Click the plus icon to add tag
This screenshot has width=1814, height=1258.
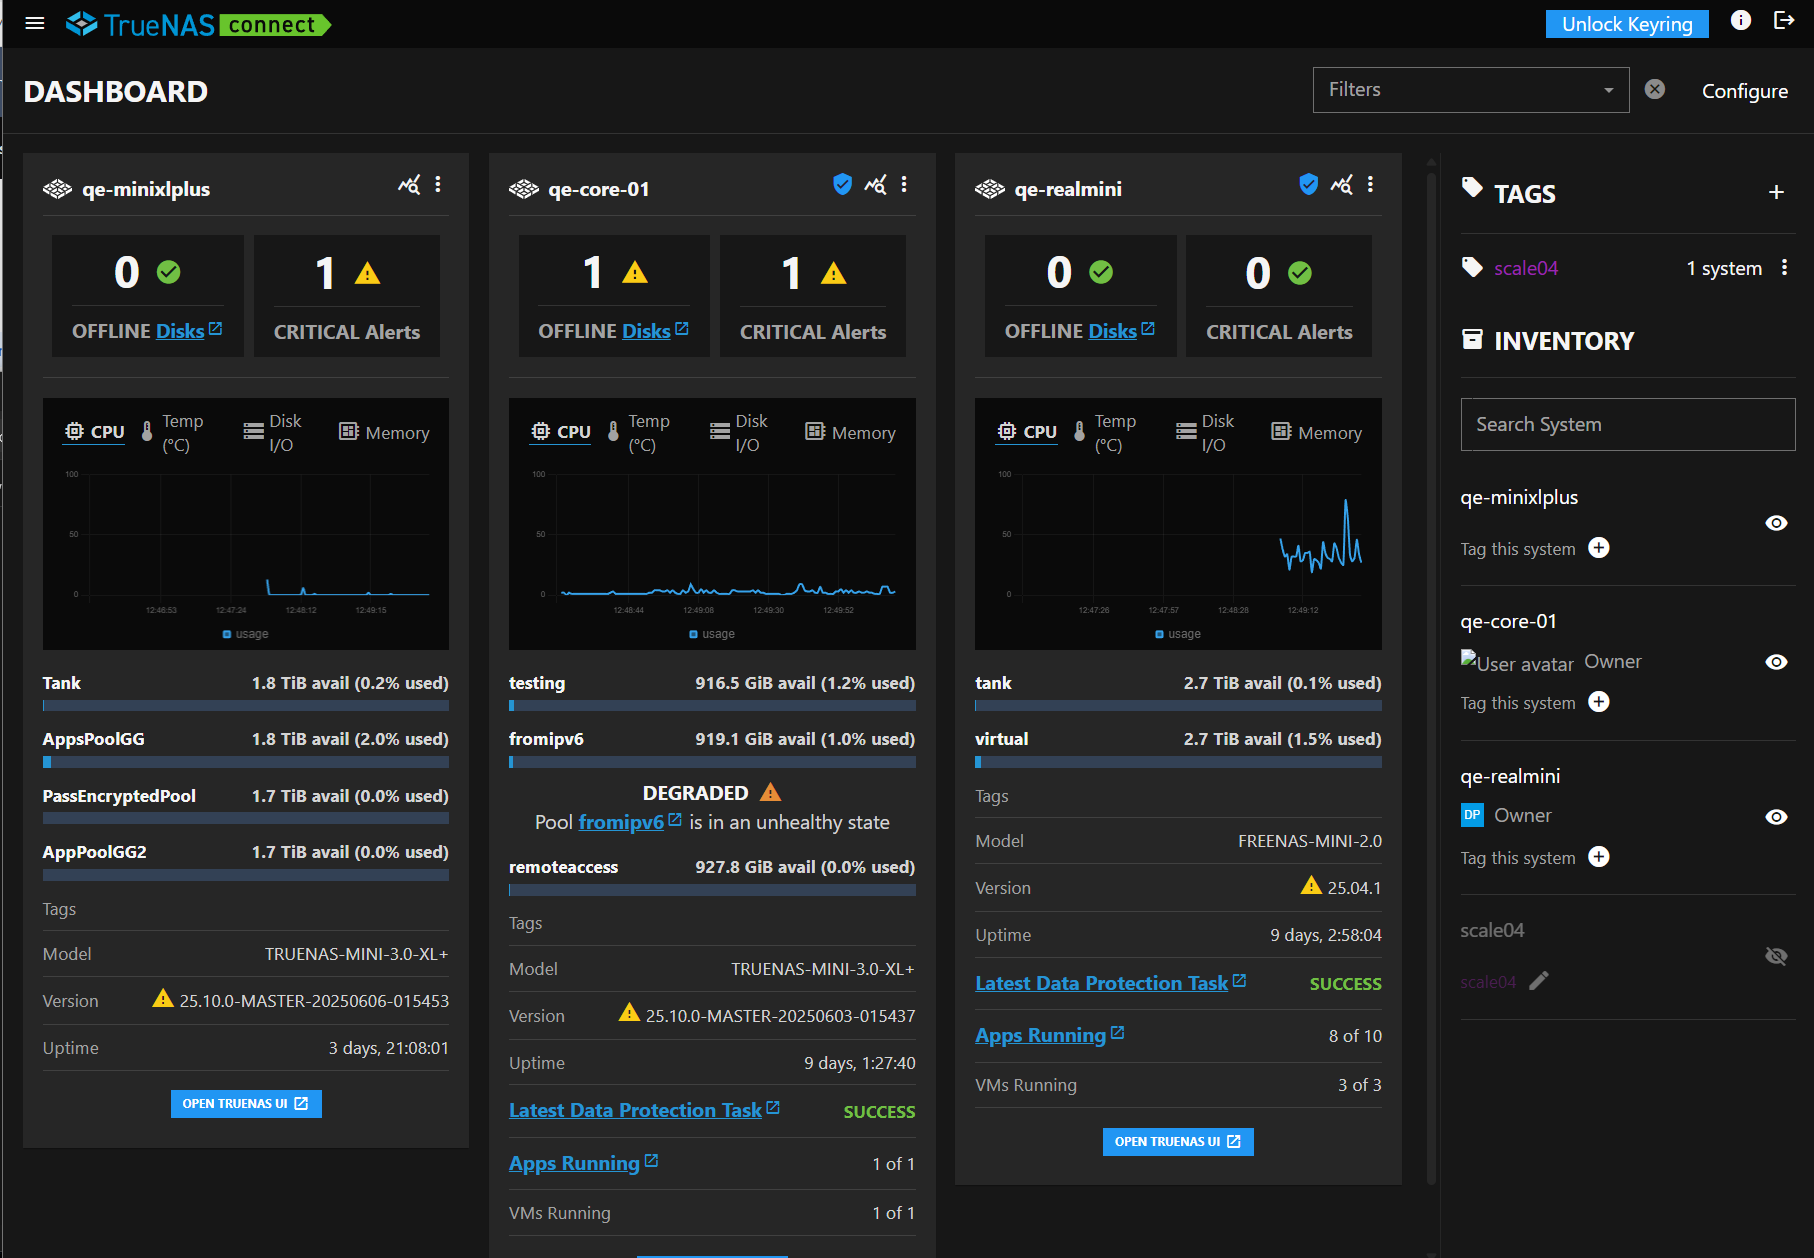point(1776,192)
